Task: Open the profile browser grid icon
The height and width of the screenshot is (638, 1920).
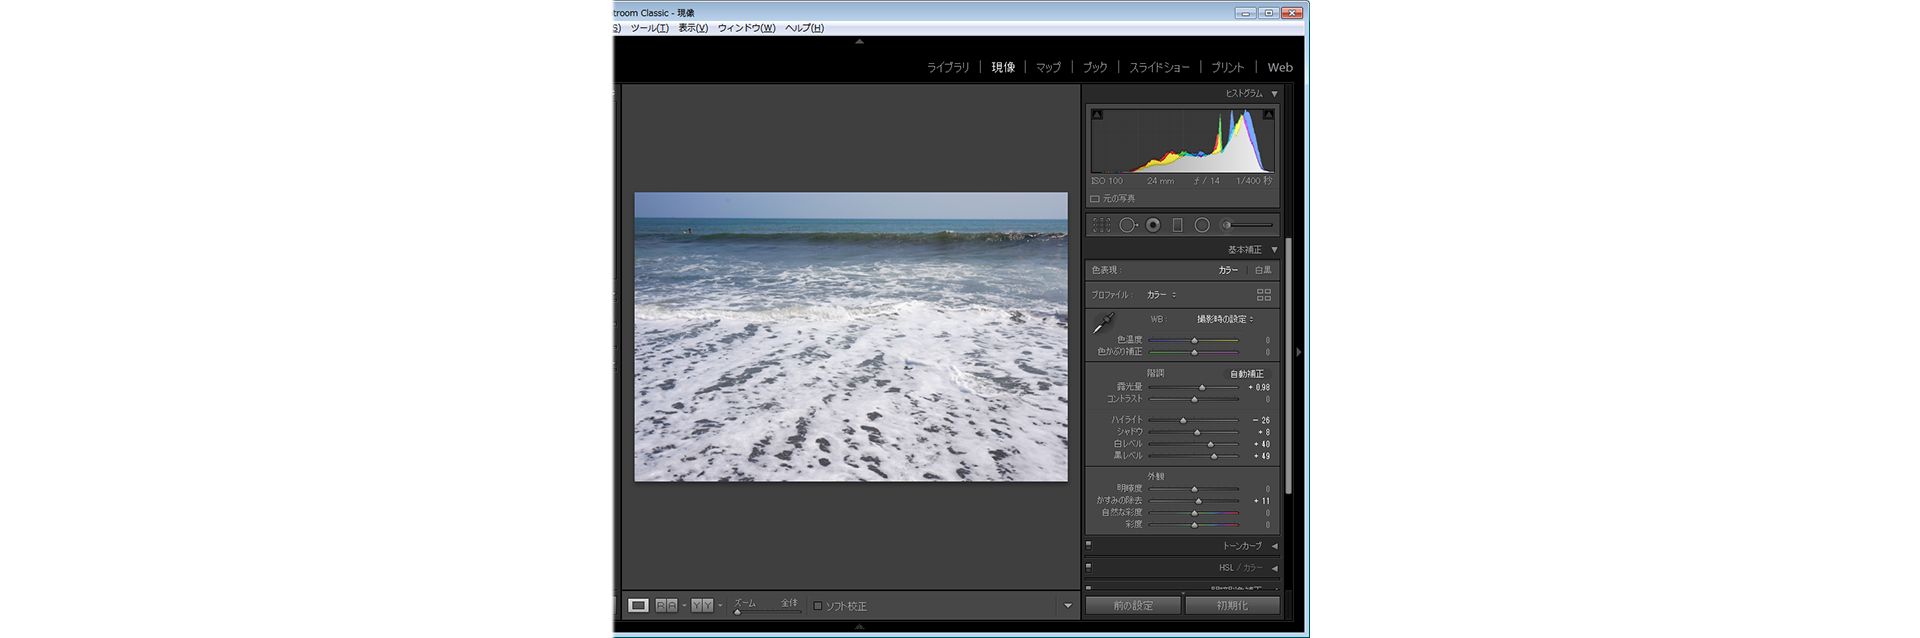Action: click(x=1263, y=295)
